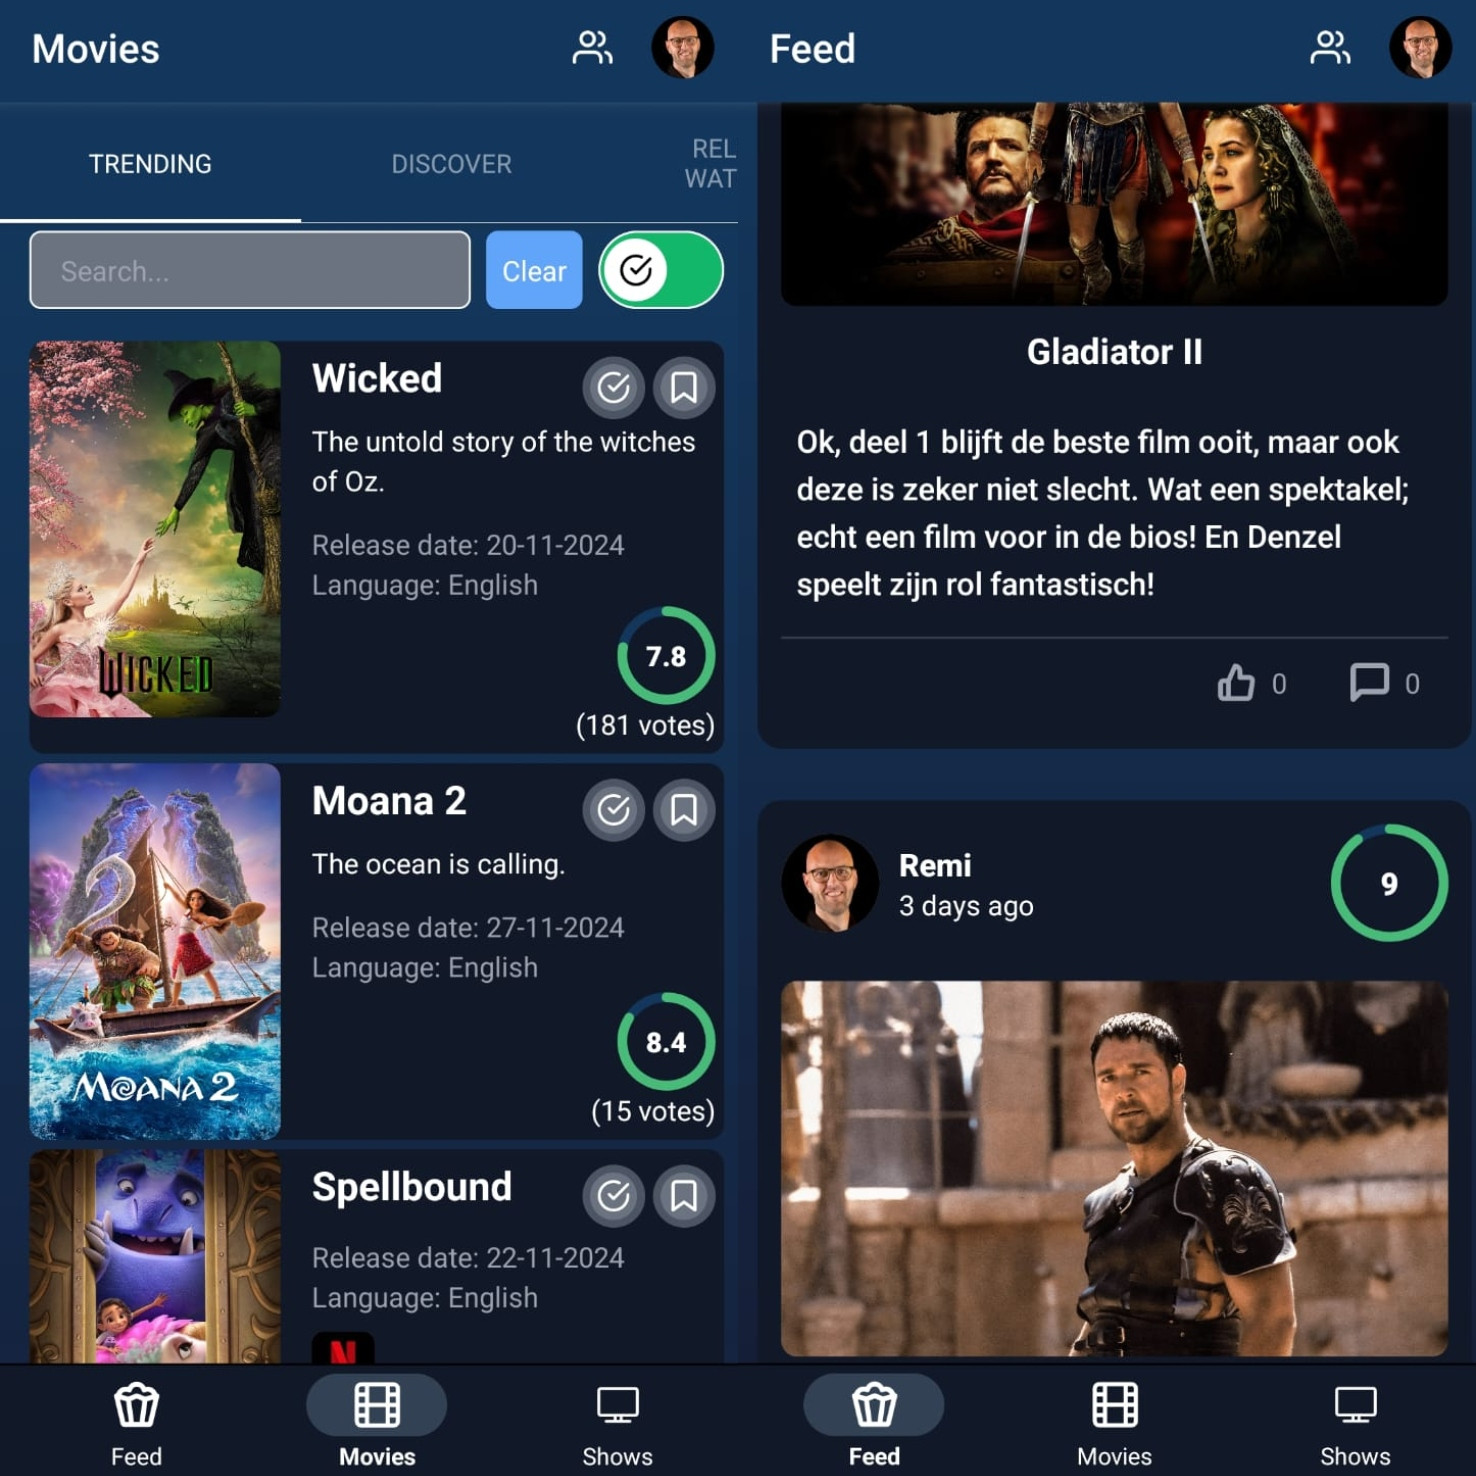
Task: Select Feed in Feed screen navigation
Action: (x=874, y=1424)
